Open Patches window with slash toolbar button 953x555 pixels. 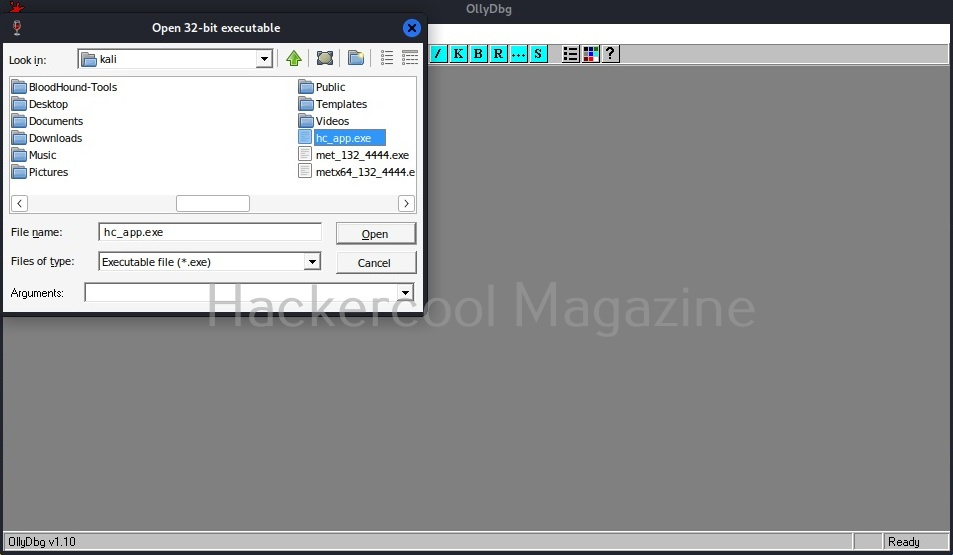pyautogui.click(x=438, y=54)
